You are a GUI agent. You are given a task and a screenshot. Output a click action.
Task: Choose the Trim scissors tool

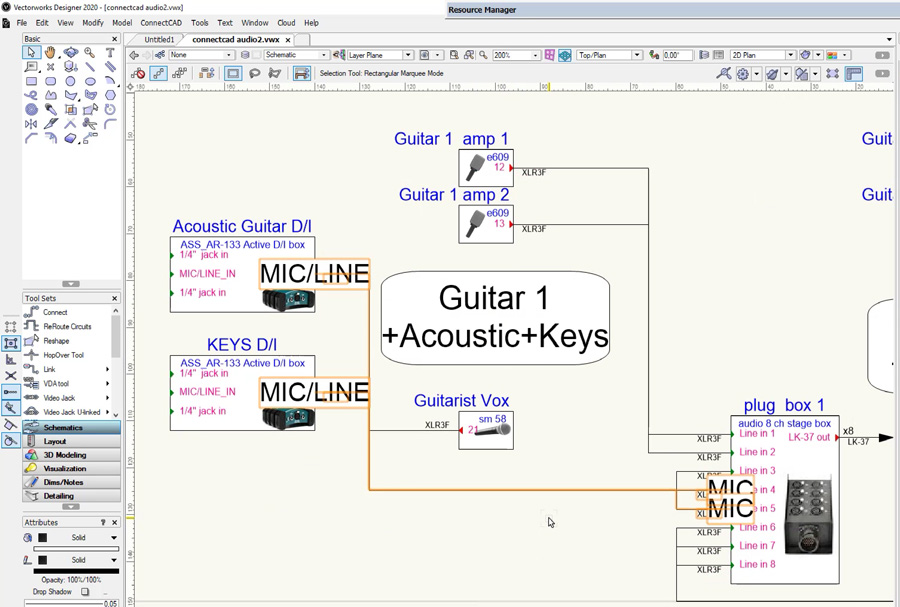click(x=90, y=123)
